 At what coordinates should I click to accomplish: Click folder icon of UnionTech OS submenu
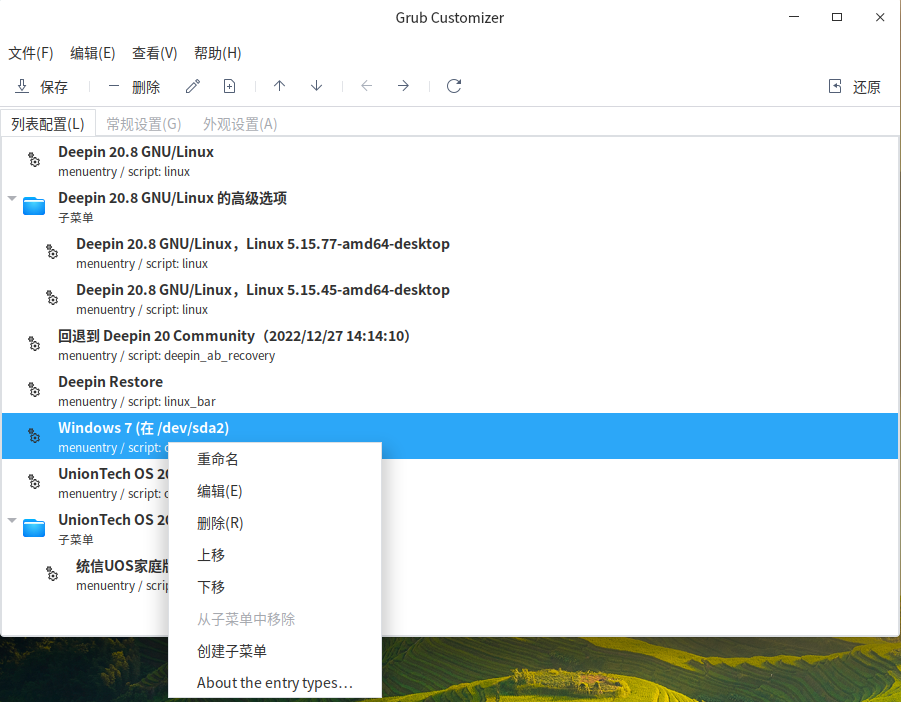click(x=34, y=527)
